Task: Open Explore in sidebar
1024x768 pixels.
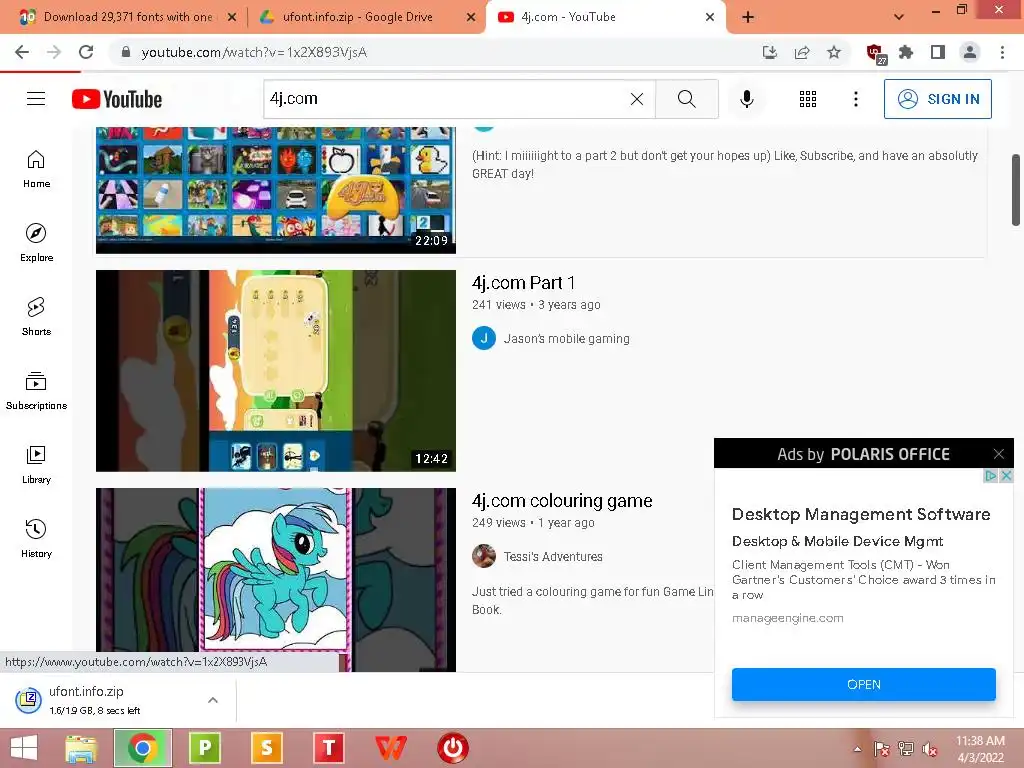Action: (x=37, y=243)
